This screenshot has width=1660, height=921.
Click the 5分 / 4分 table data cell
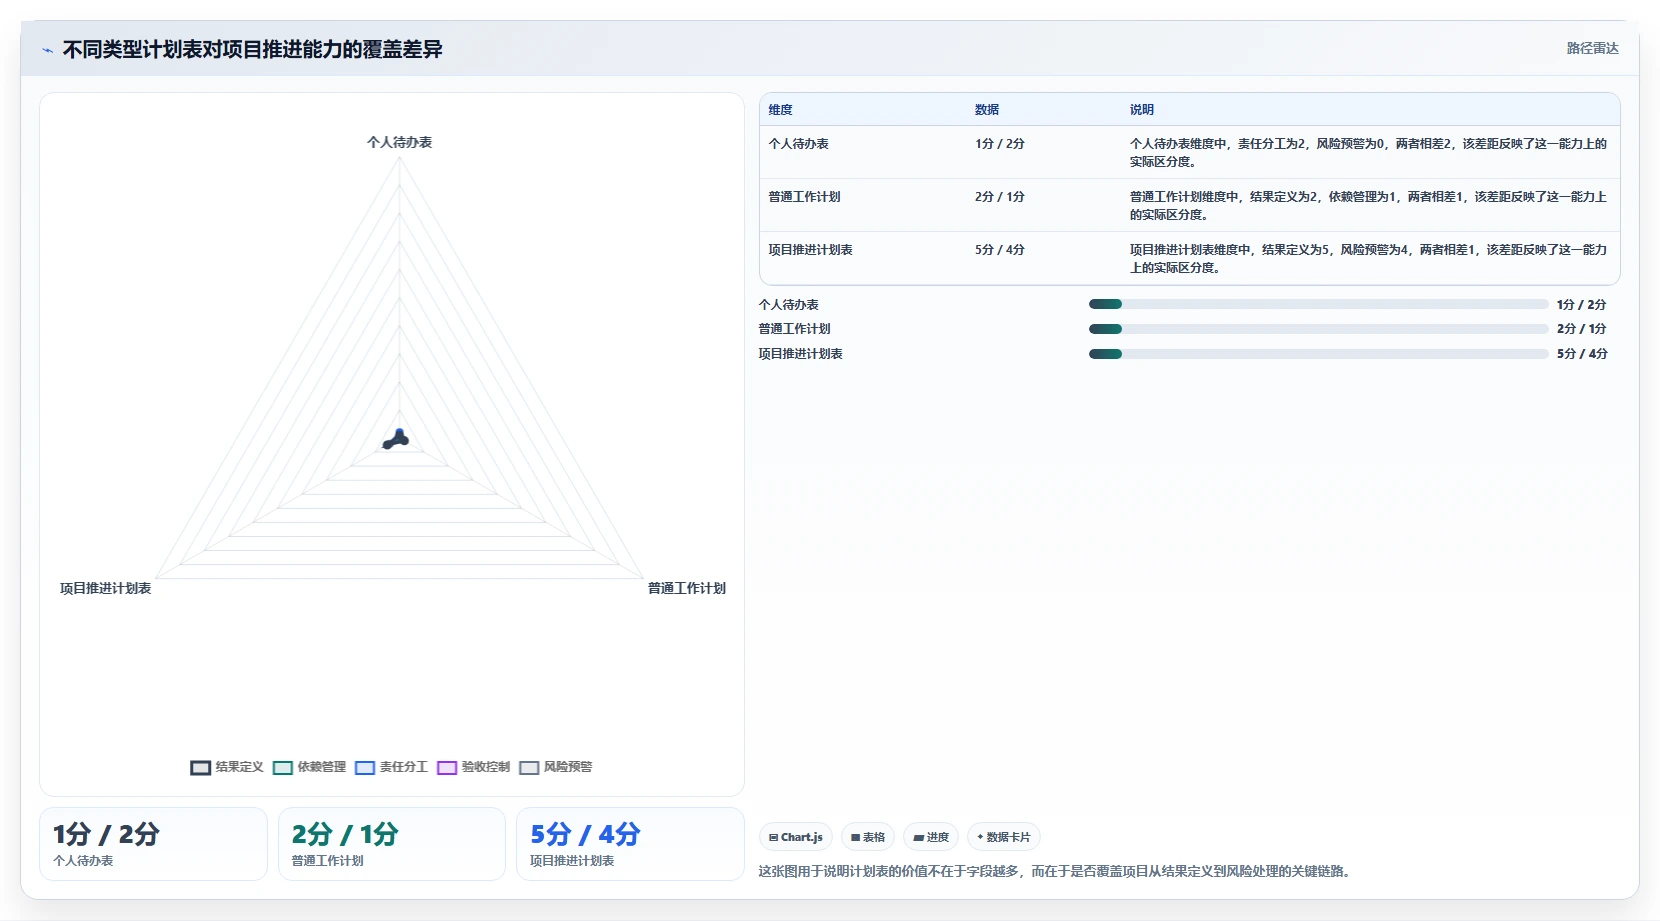pos(1000,250)
